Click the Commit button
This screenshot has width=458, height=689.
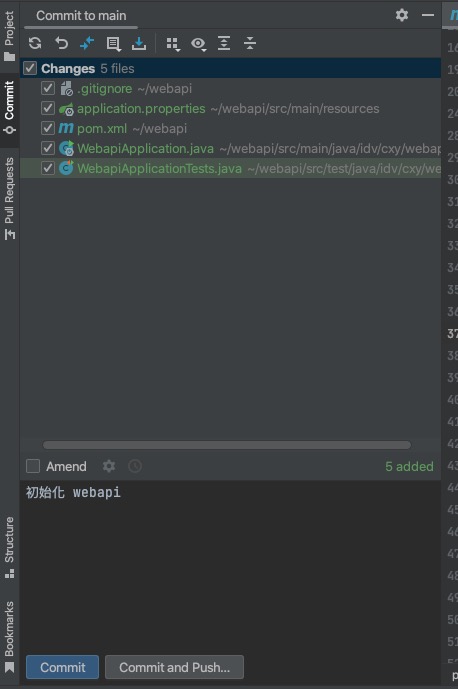pos(62,667)
